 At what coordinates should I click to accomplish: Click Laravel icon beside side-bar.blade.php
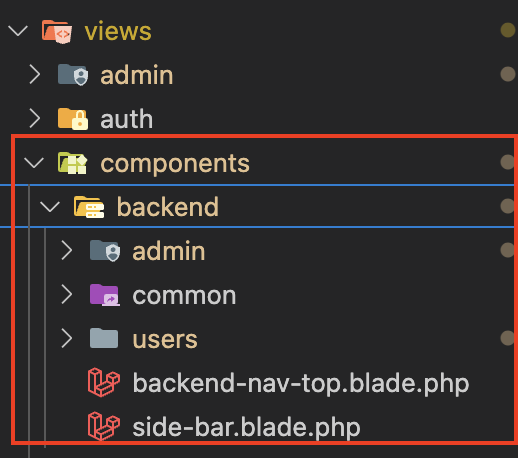(x=104, y=426)
